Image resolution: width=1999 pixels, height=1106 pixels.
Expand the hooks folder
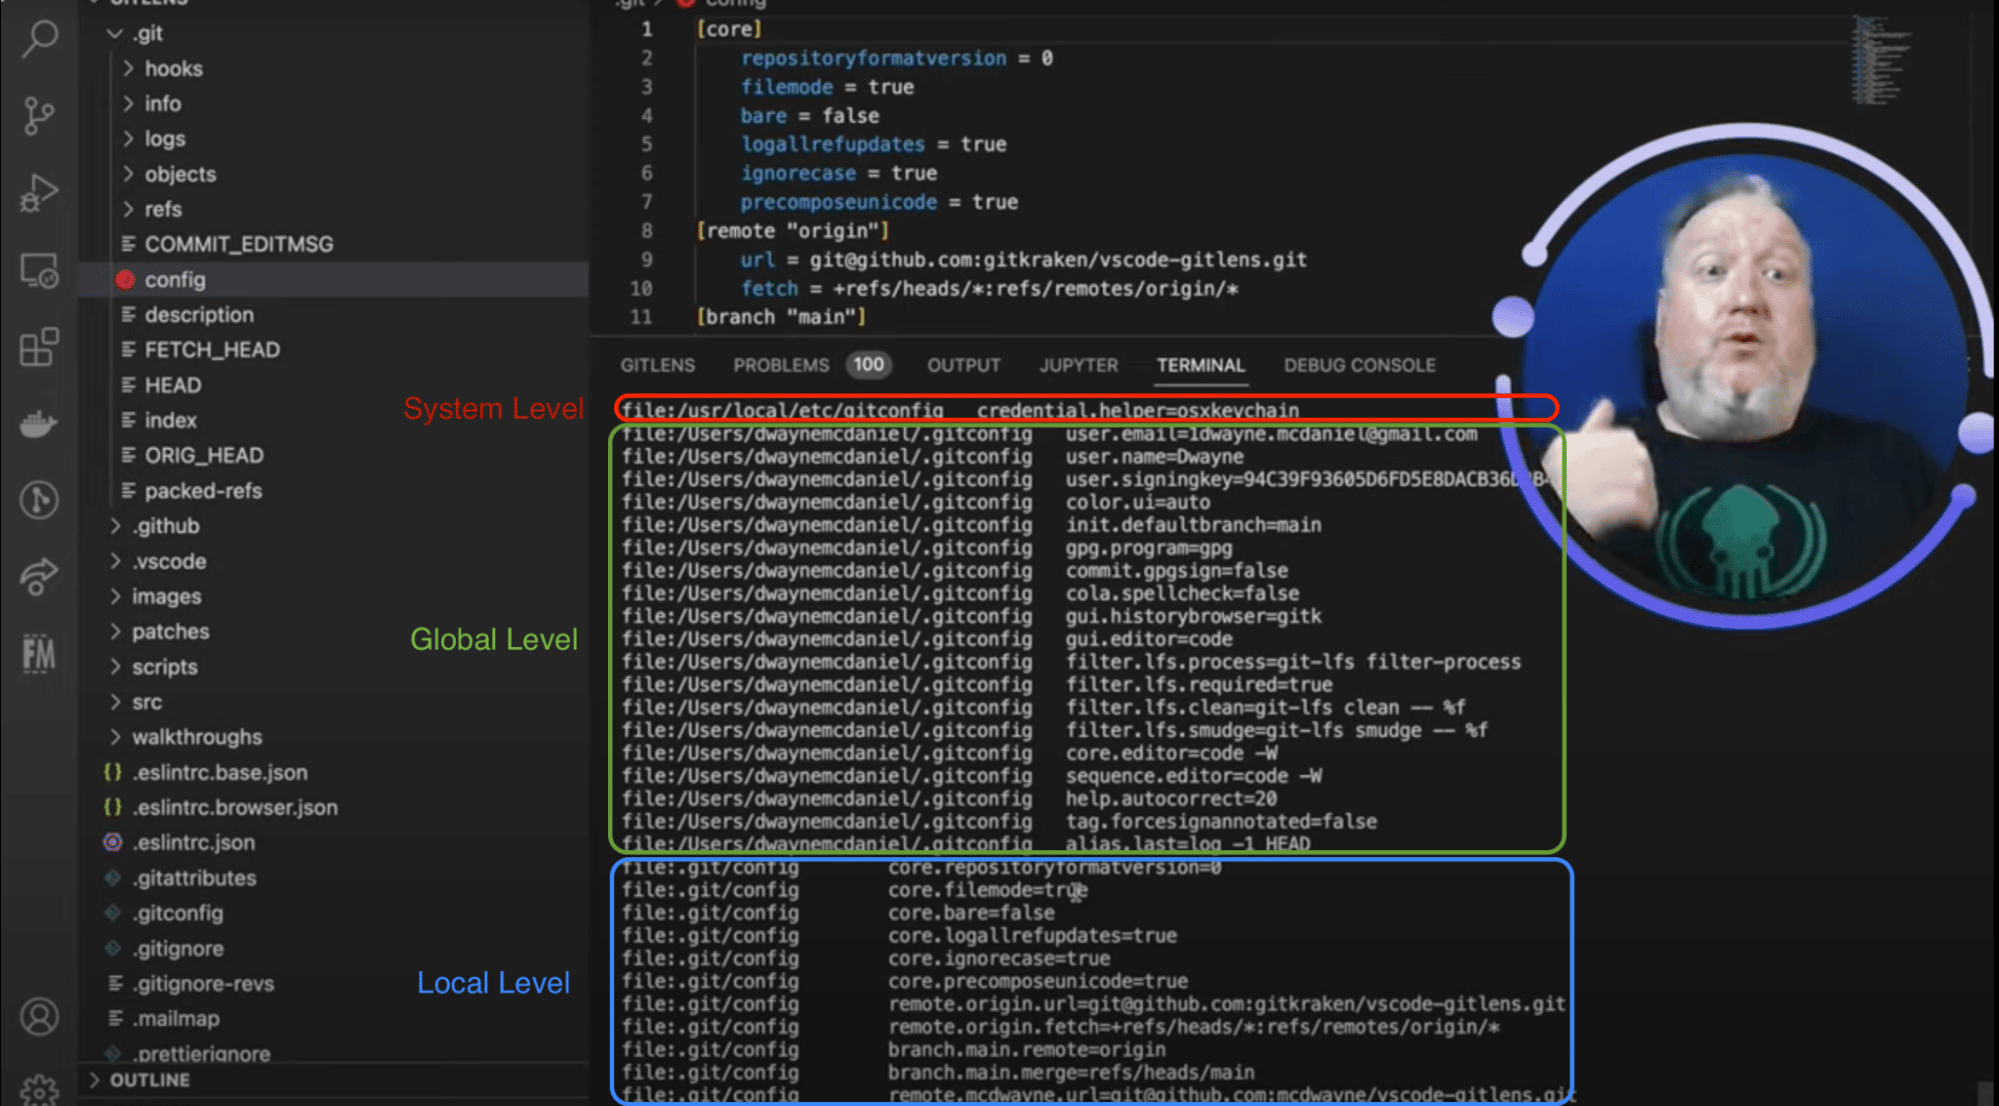(173, 69)
